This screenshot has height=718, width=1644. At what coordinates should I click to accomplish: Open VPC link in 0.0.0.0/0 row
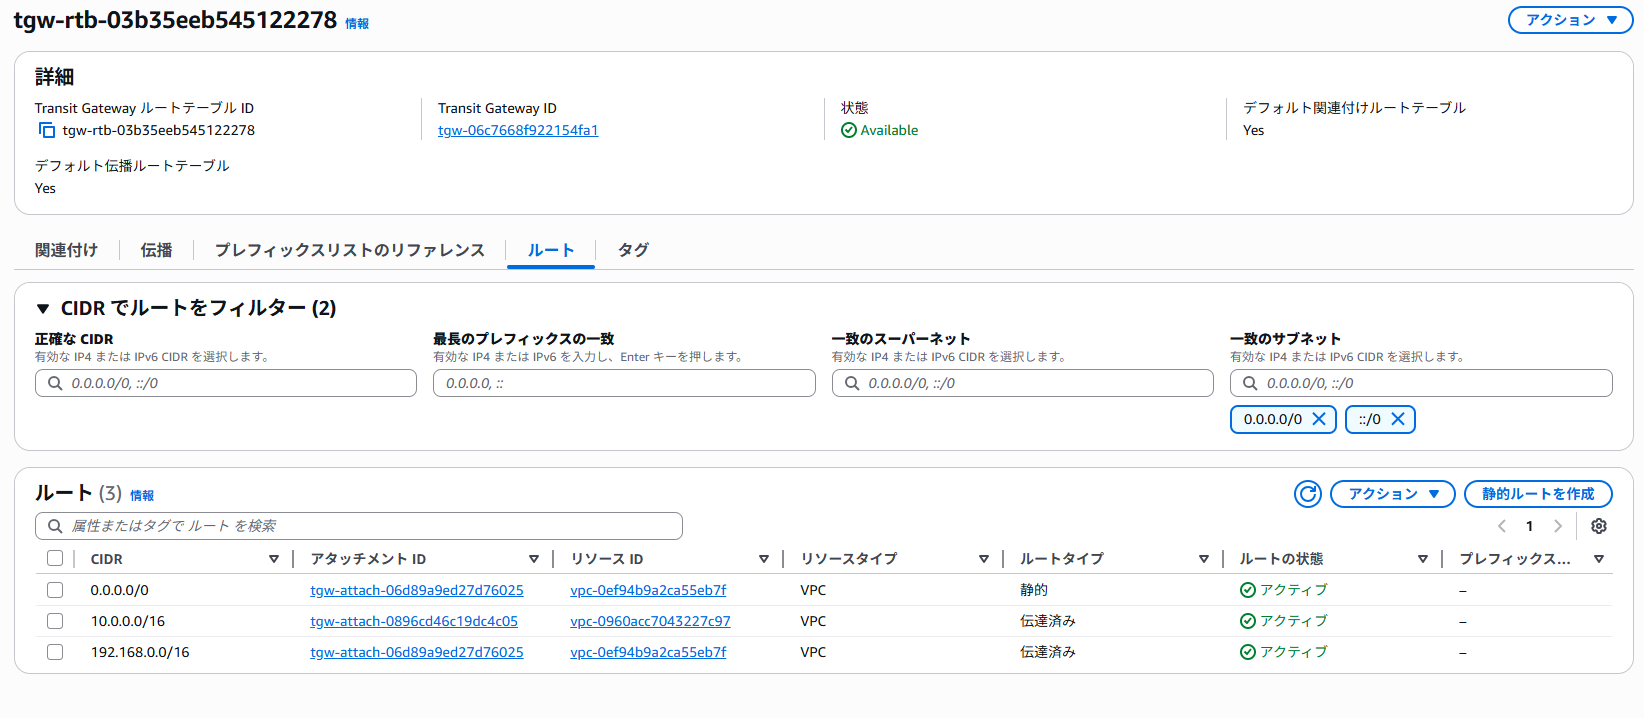click(648, 590)
